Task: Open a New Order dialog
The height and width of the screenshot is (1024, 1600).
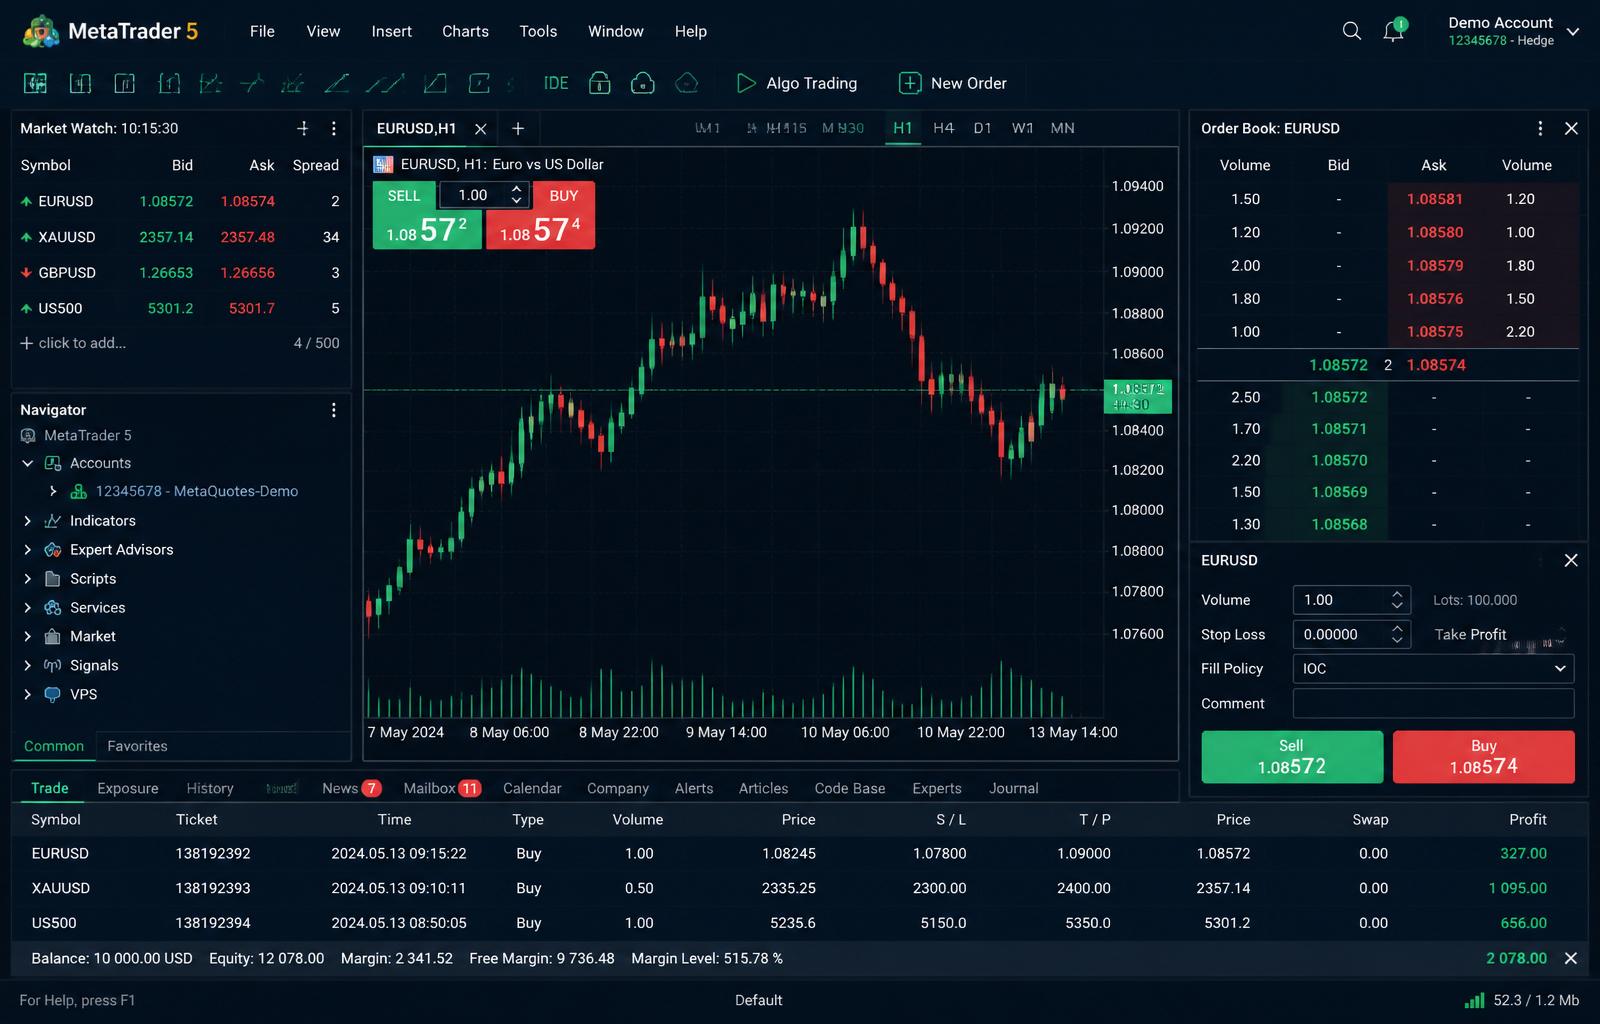Action: pos(953,83)
